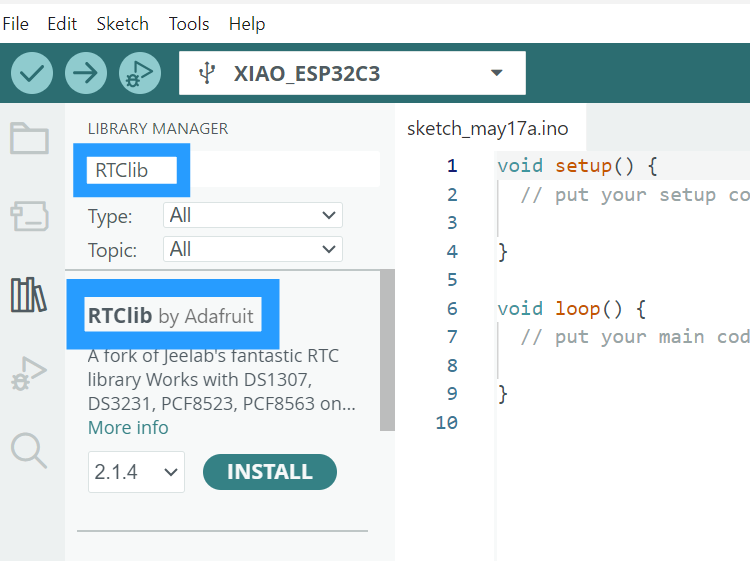Open the Search magnifier icon in sidebar
The height and width of the screenshot is (561, 750).
[29, 451]
